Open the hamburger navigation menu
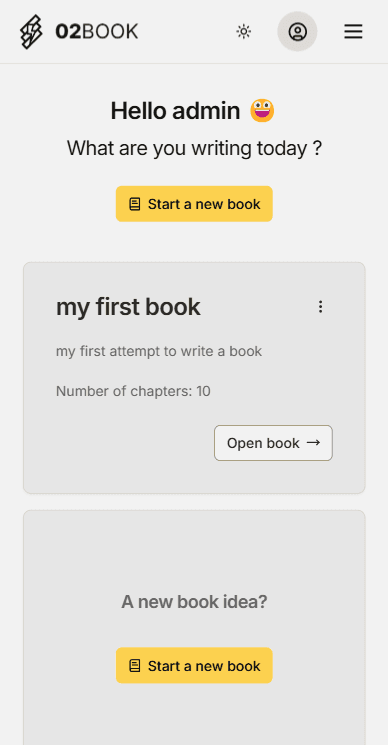The height and width of the screenshot is (745, 388). (353, 32)
